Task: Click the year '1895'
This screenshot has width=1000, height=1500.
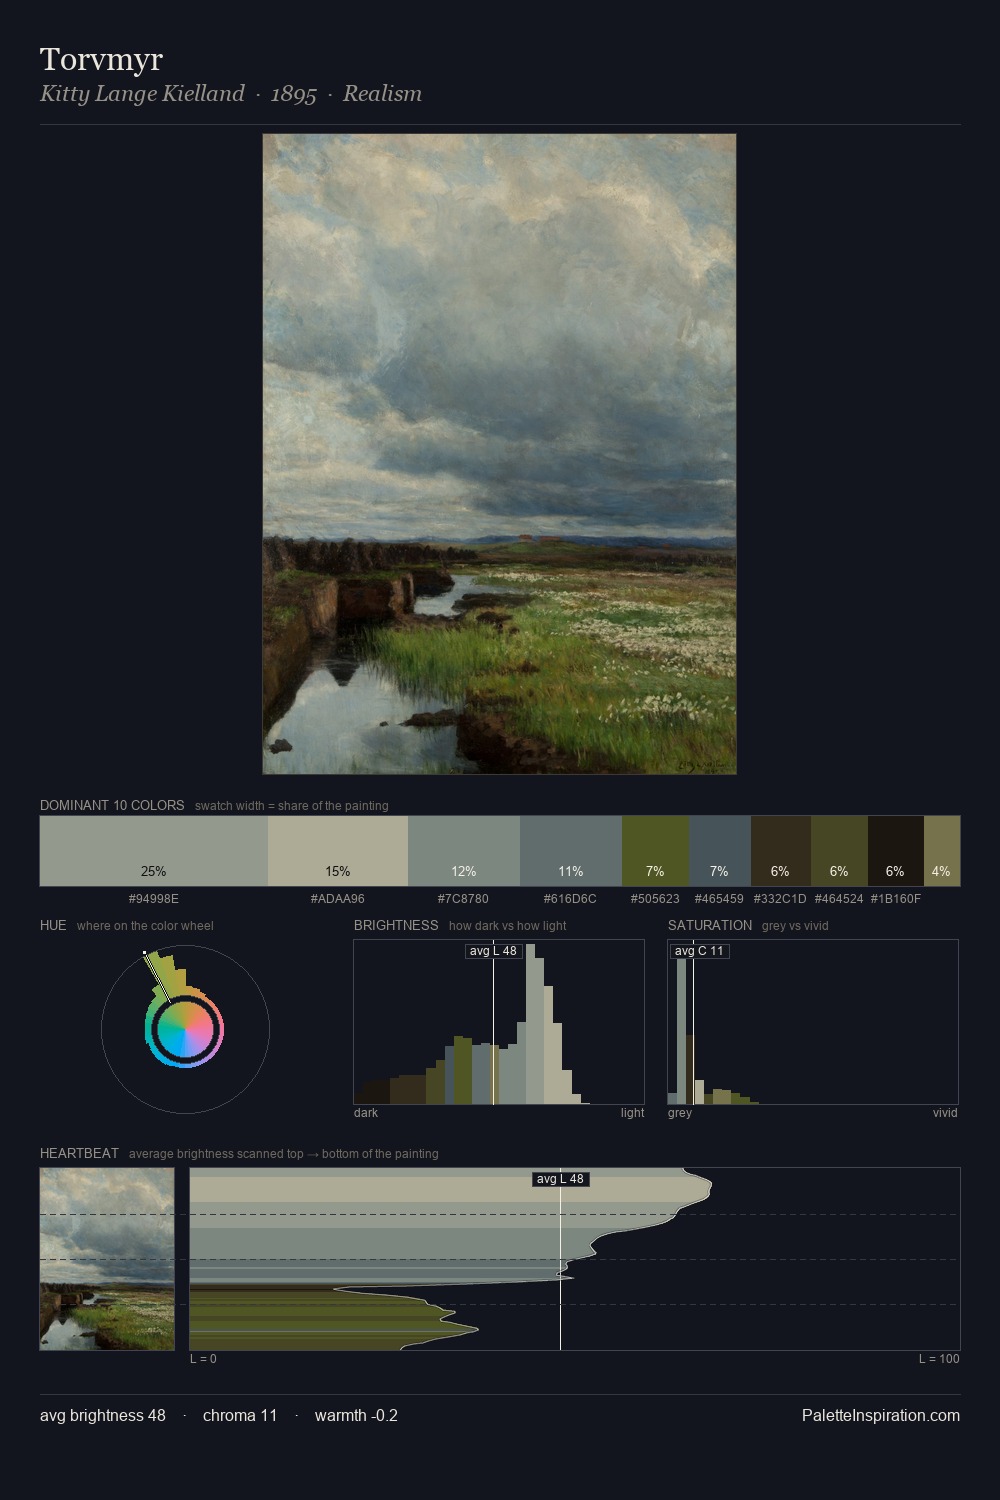Action: point(293,94)
